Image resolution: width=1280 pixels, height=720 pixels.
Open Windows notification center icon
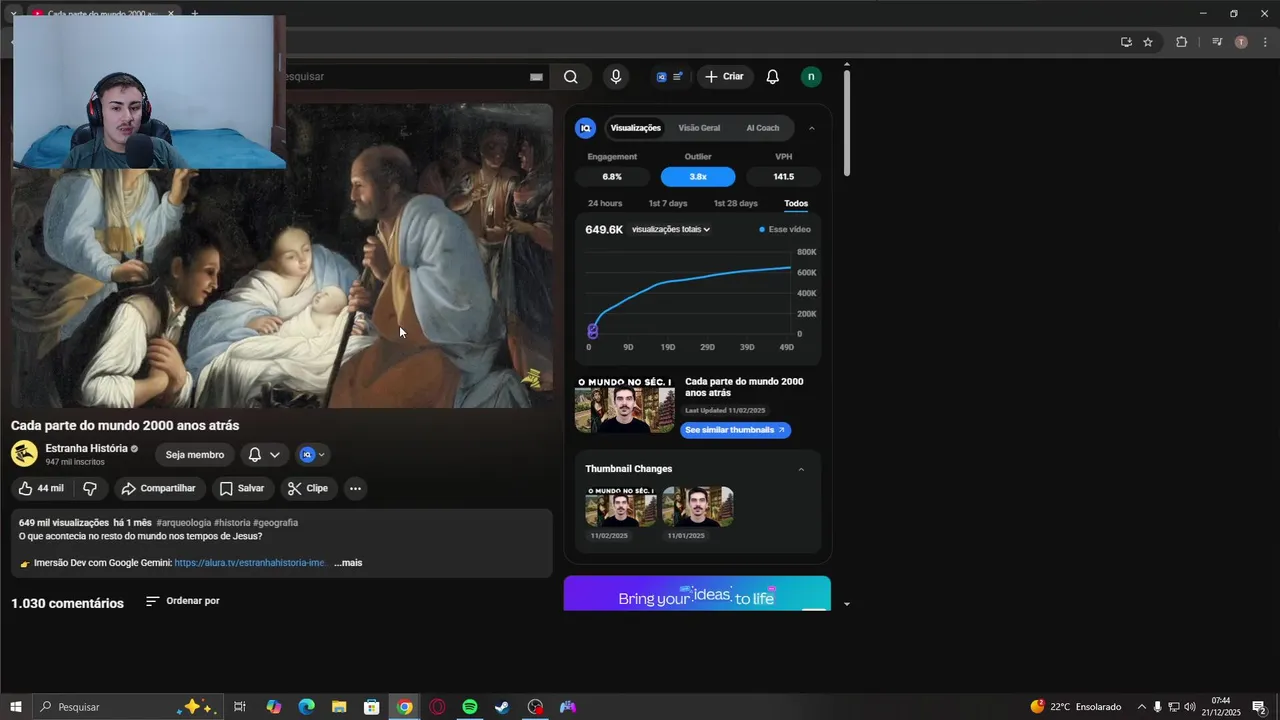click(x=1259, y=707)
